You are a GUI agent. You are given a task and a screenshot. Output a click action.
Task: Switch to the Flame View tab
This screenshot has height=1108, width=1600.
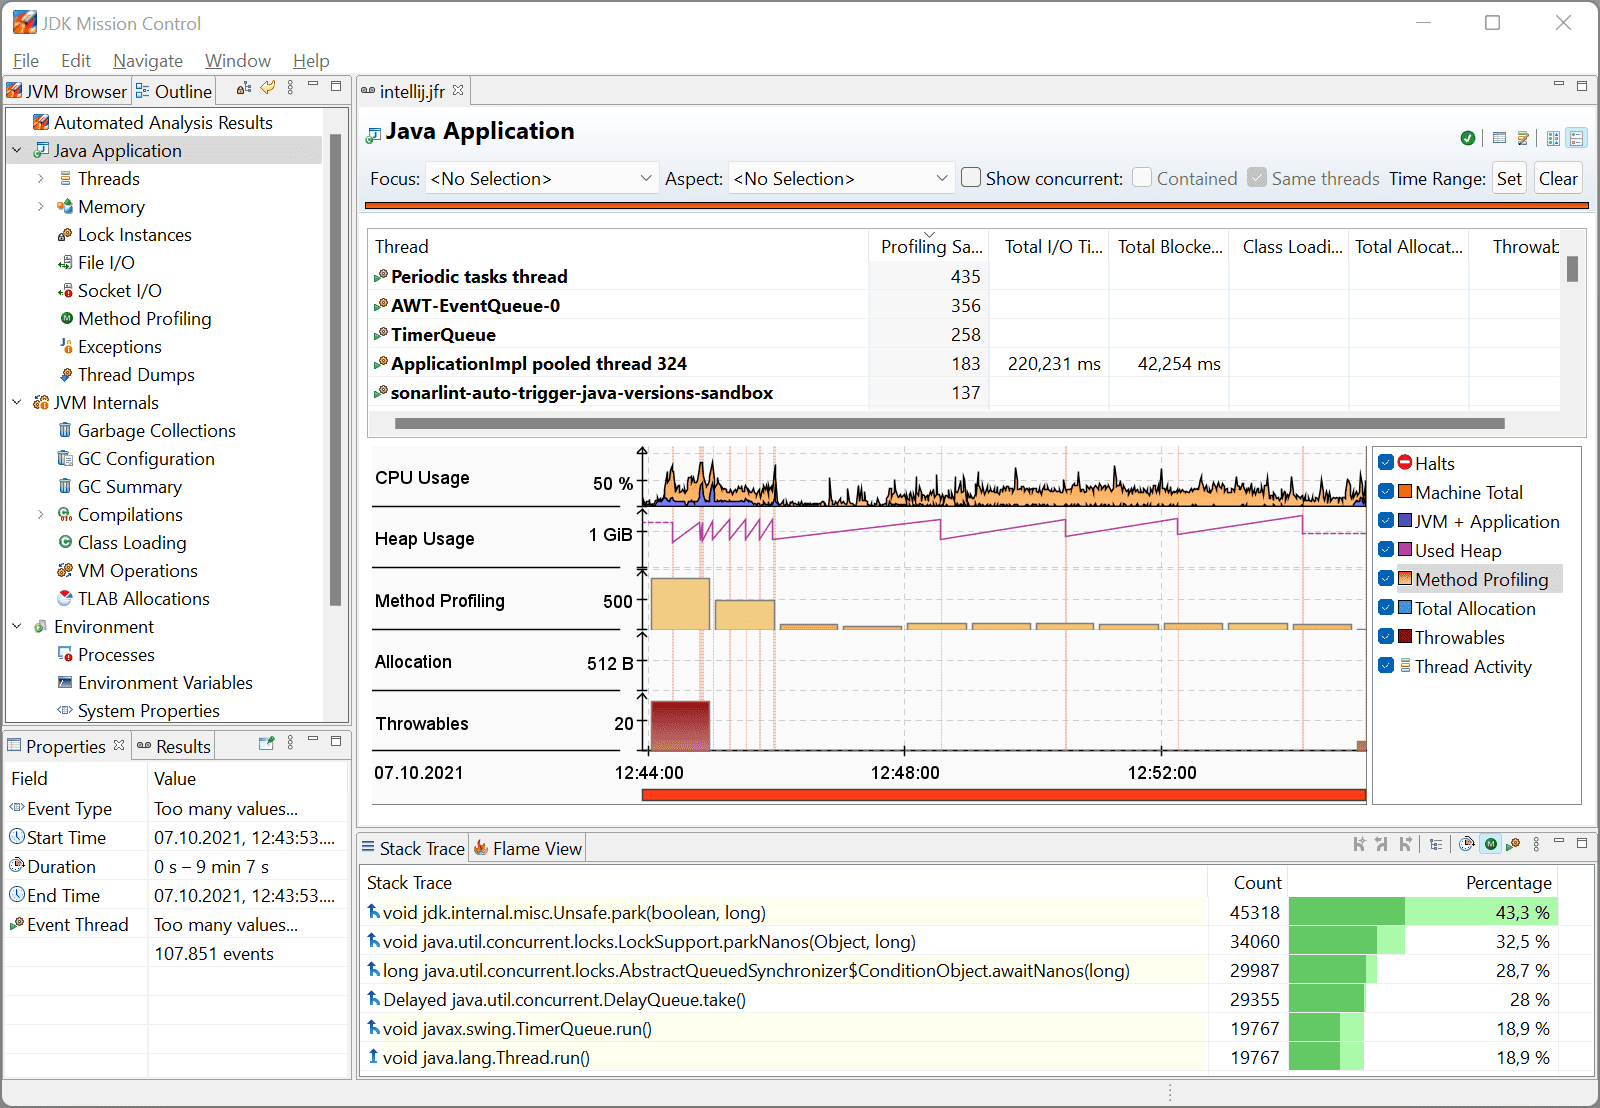[x=528, y=849]
